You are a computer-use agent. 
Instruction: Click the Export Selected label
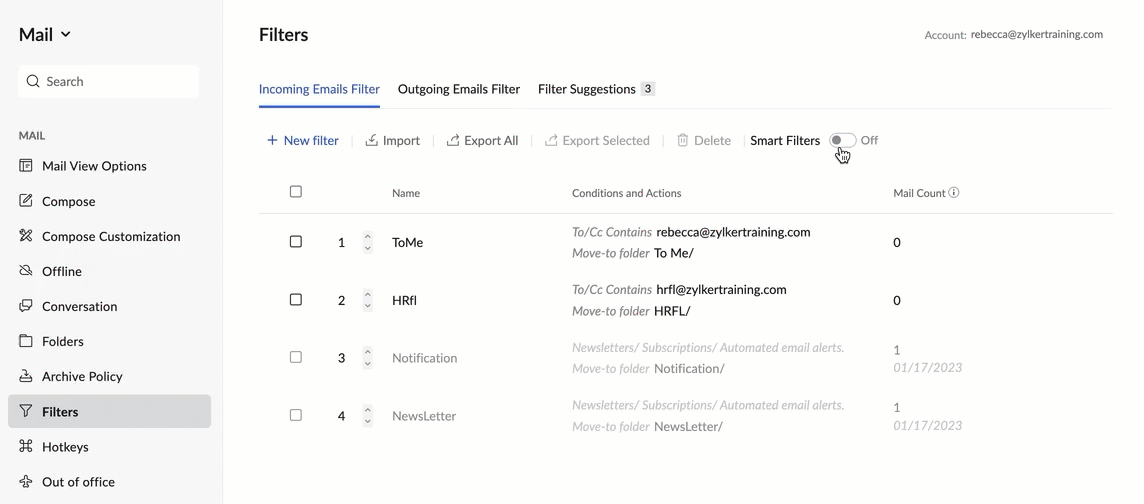point(606,141)
